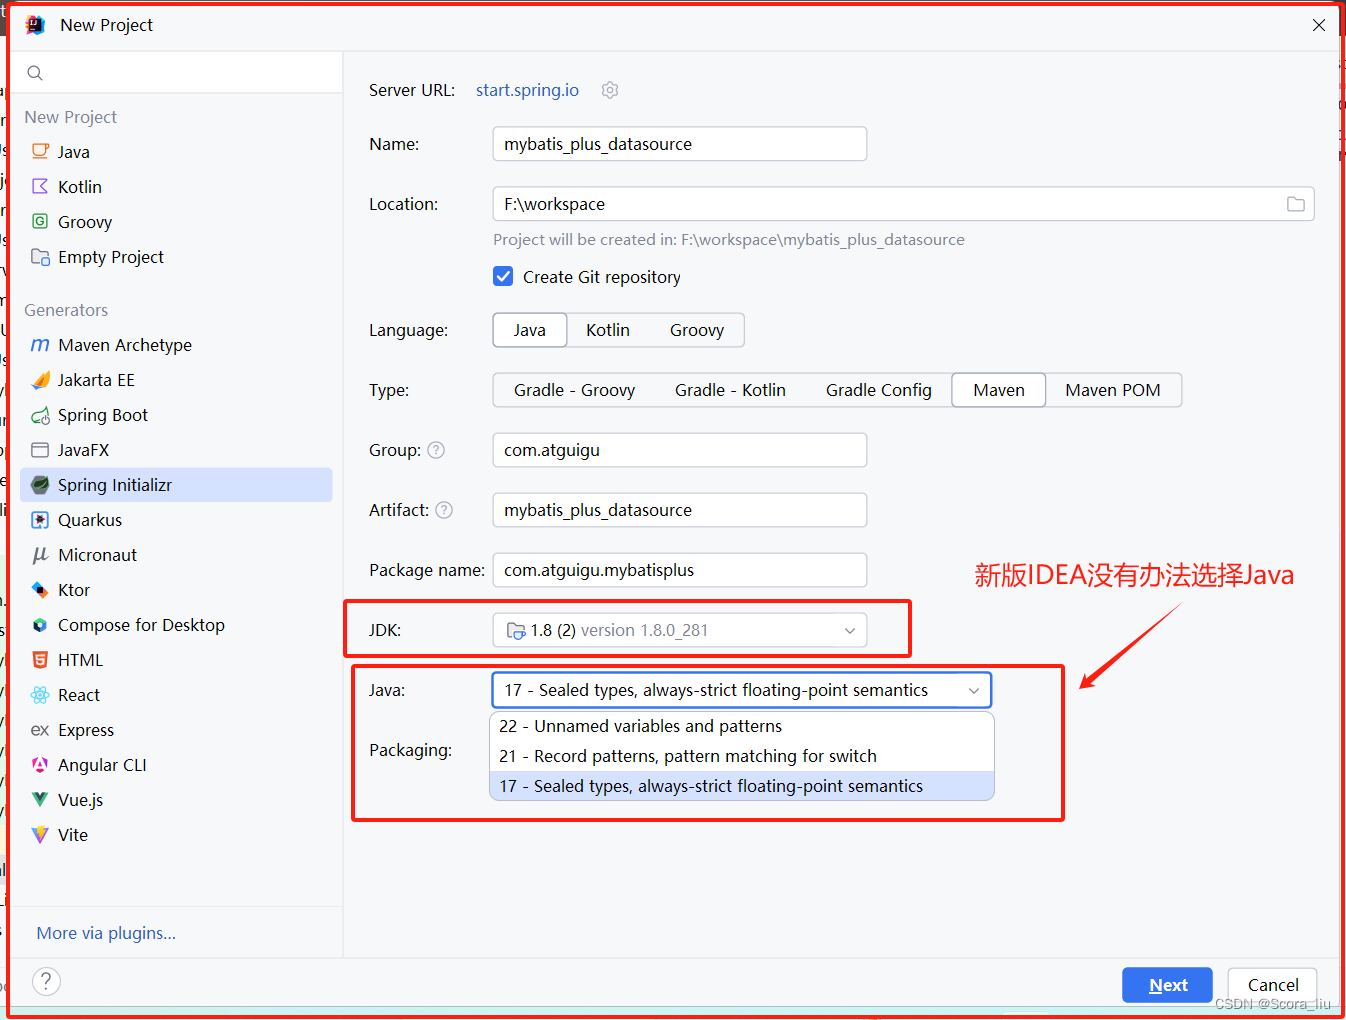Click the HTML icon in generators
Screen dimensions: 1346x1020
tap(40, 660)
